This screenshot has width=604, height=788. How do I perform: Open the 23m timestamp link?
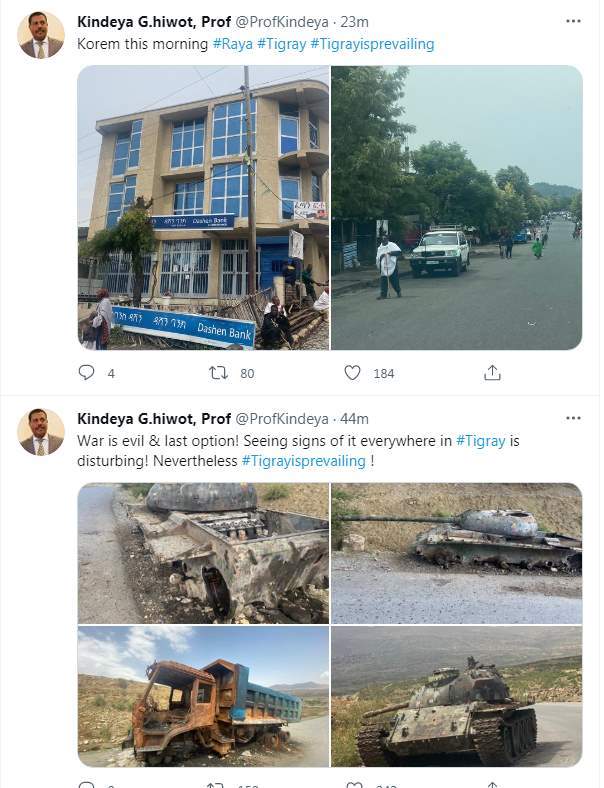tap(354, 22)
